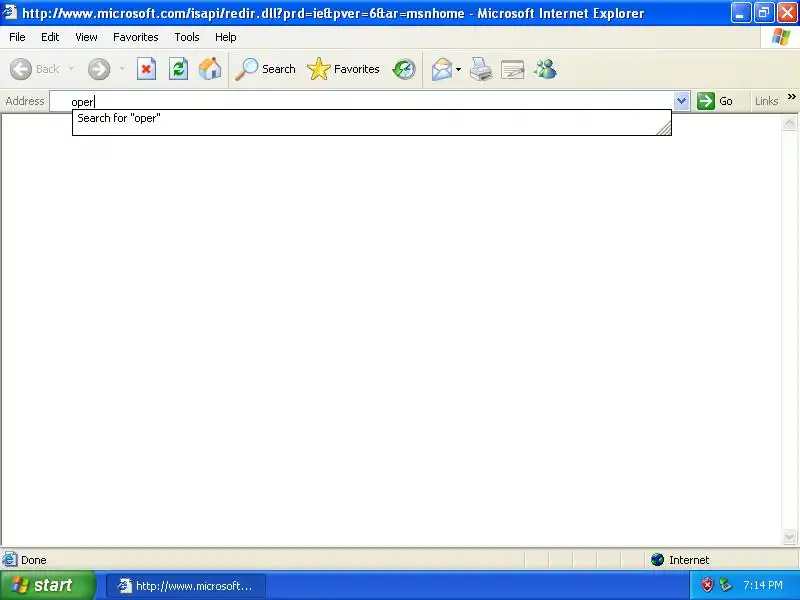This screenshot has height=600, width=800.
Task: Refresh the page with the green arrows icon
Action: click(x=179, y=69)
